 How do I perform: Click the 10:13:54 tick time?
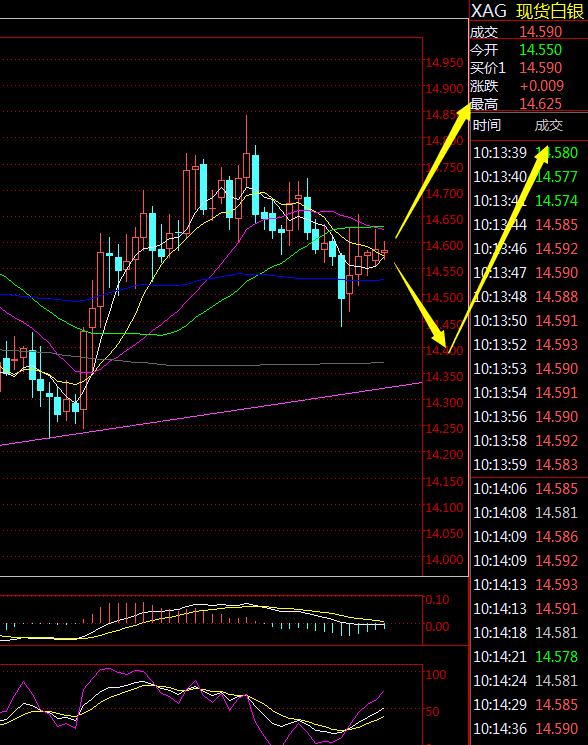click(x=500, y=392)
